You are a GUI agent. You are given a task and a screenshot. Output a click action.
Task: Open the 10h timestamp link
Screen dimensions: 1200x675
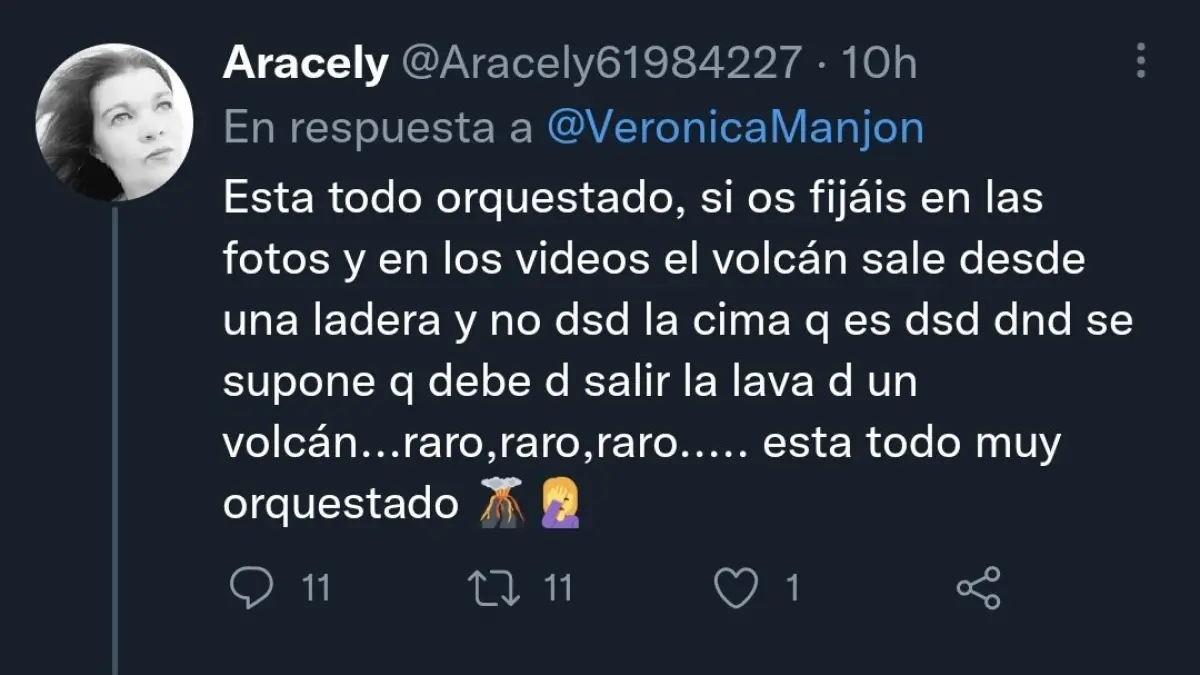[879, 64]
